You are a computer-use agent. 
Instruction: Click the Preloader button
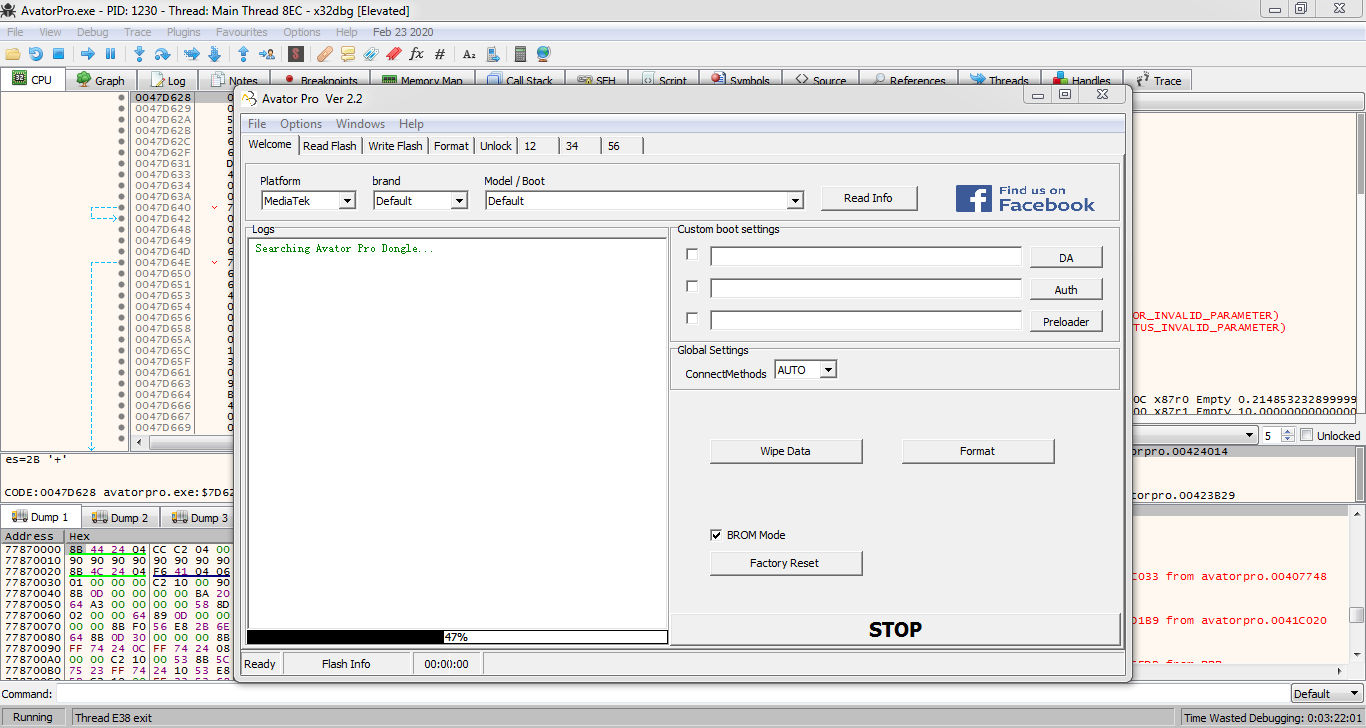coord(1066,322)
